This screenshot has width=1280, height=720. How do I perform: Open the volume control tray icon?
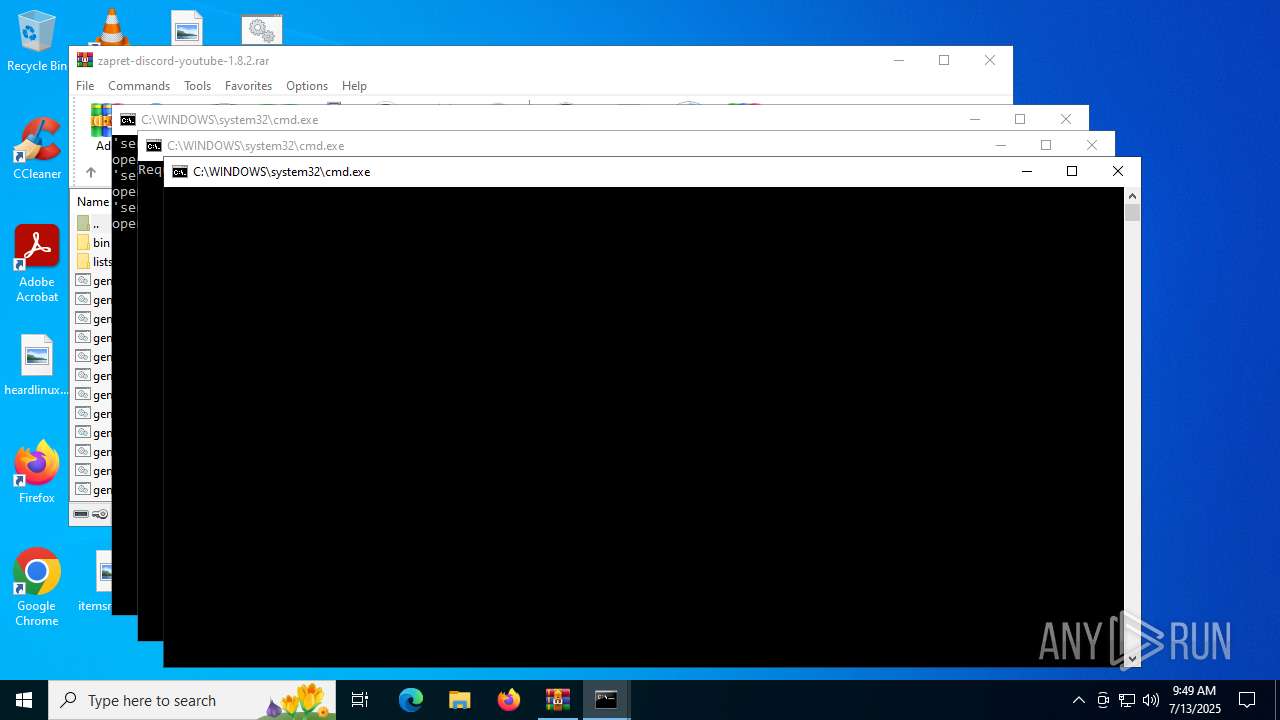[1151, 700]
